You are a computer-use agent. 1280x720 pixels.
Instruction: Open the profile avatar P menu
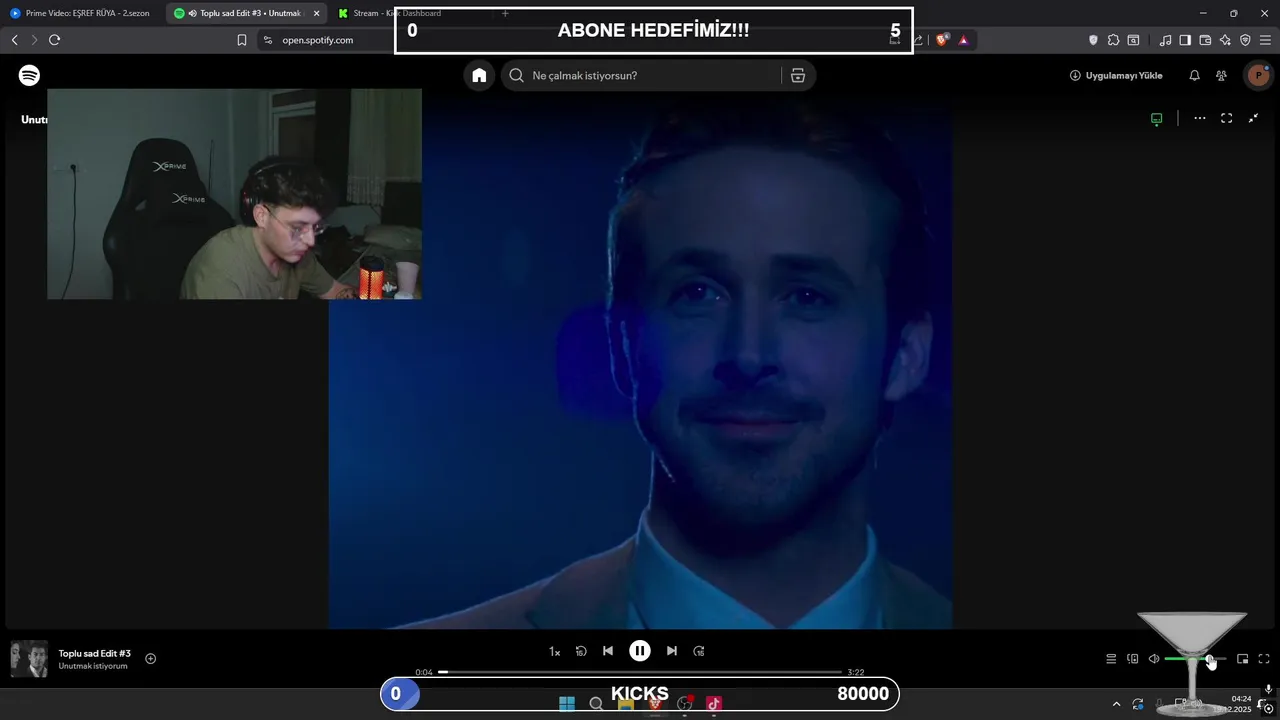1258,75
